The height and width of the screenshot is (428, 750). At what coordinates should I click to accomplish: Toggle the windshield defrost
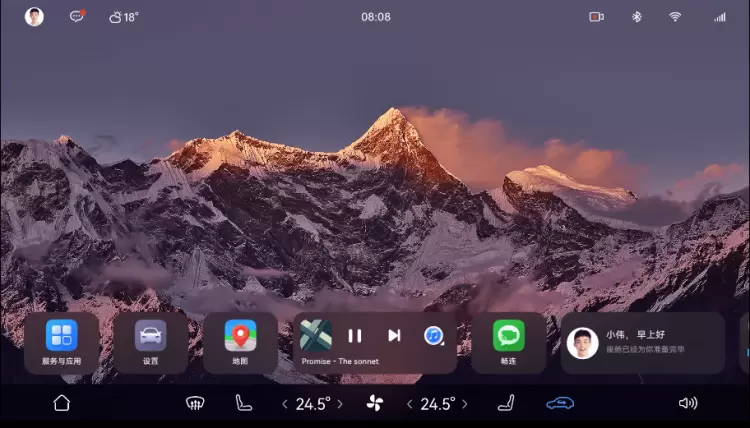pos(196,403)
